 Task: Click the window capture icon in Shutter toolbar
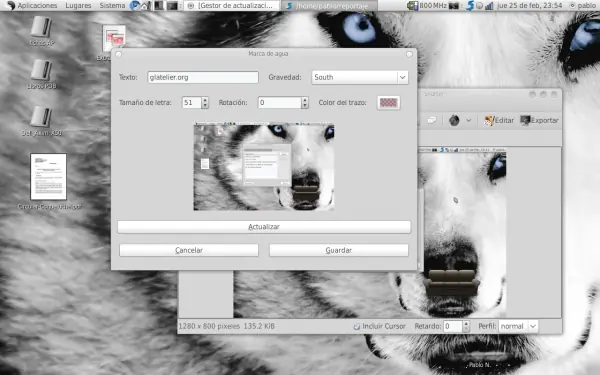[432, 121]
